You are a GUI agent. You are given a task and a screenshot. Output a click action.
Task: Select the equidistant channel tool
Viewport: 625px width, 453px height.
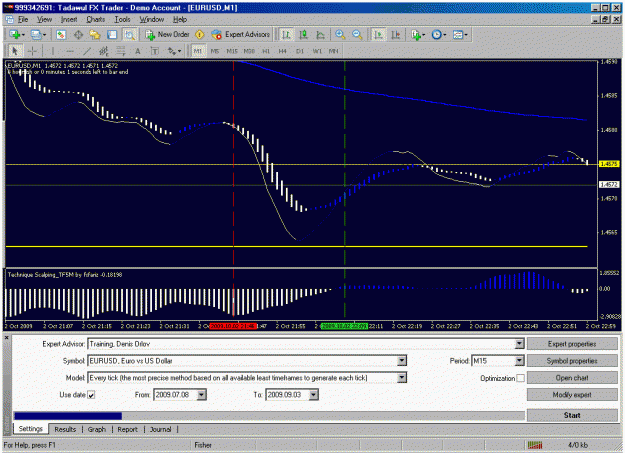[104, 51]
